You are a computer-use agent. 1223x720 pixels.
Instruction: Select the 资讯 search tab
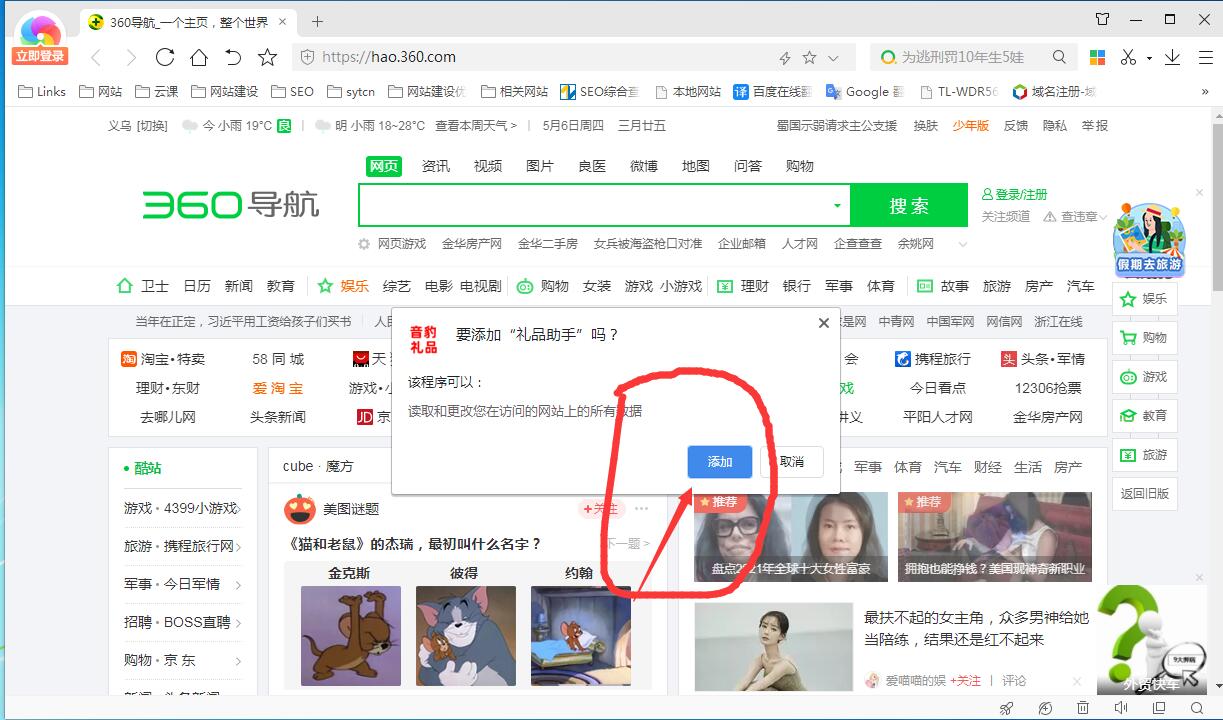pyautogui.click(x=436, y=166)
